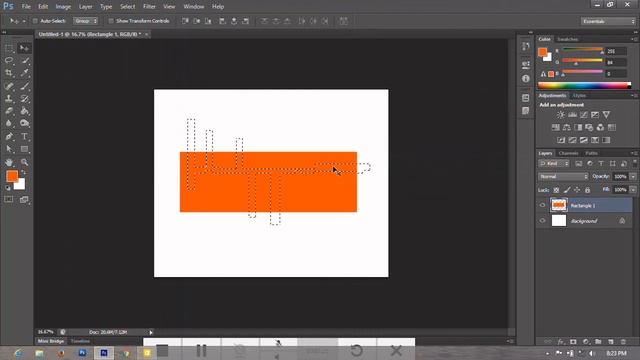Select the Pen tool

[9, 136]
